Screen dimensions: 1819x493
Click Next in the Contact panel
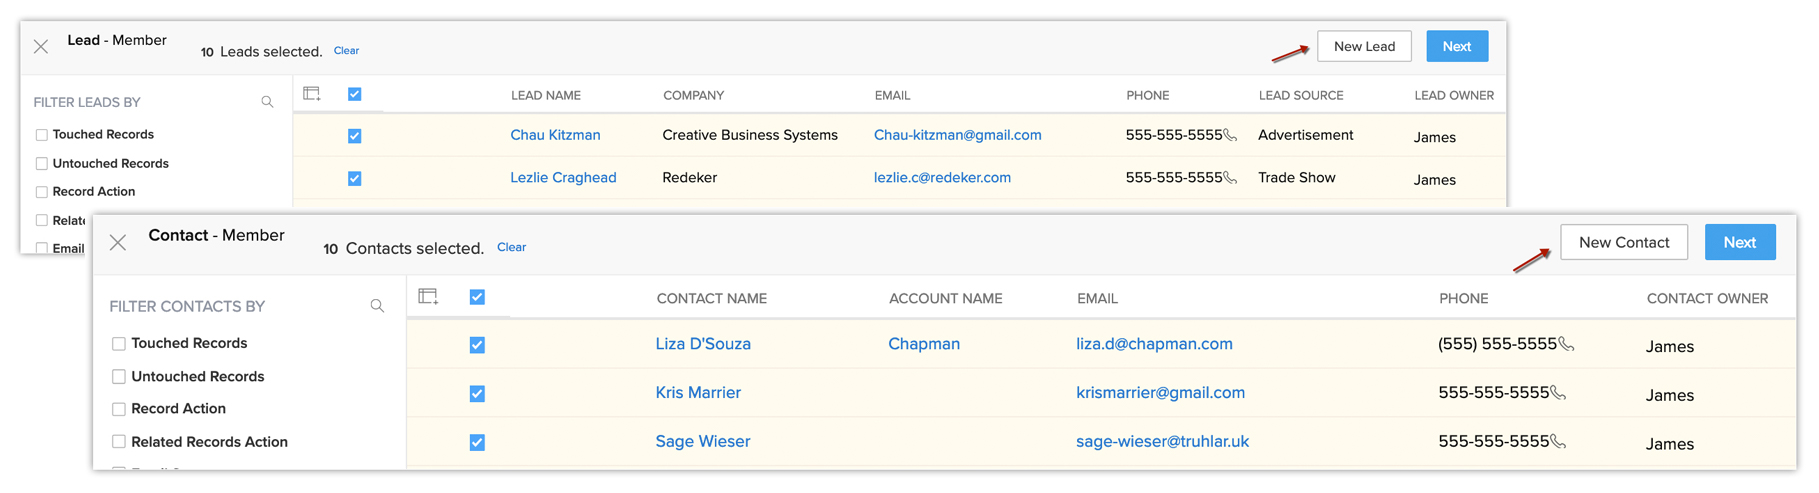point(1739,243)
